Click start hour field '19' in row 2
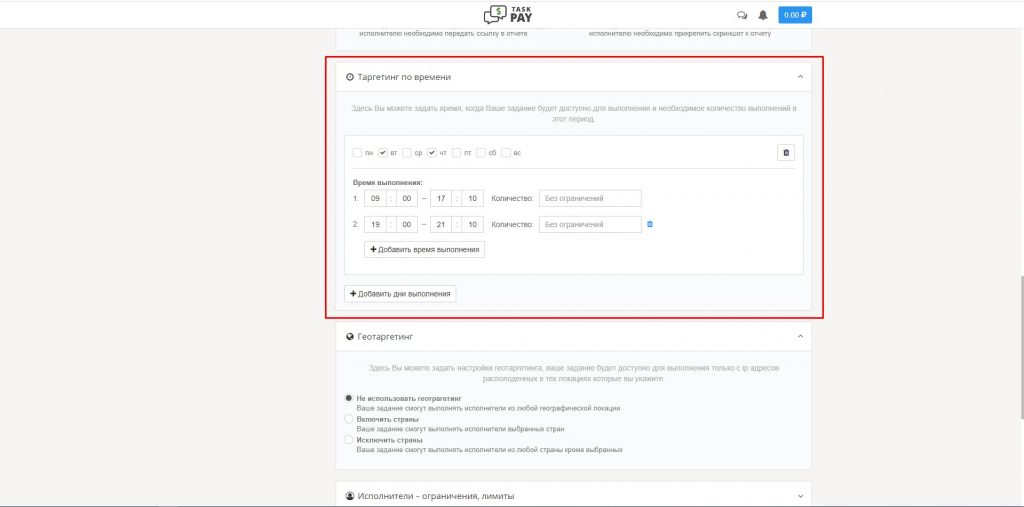 tap(376, 224)
